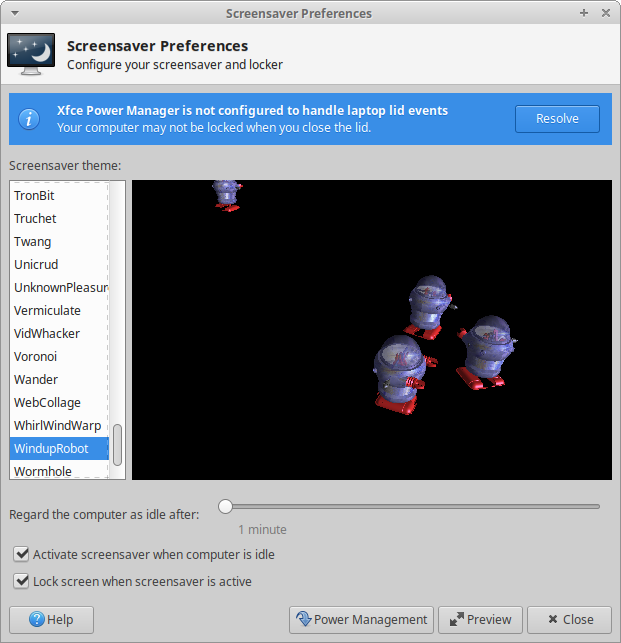The height and width of the screenshot is (643, 621).
Task: Select the UnknownPleasures theme
Action: tap(59, 287)
